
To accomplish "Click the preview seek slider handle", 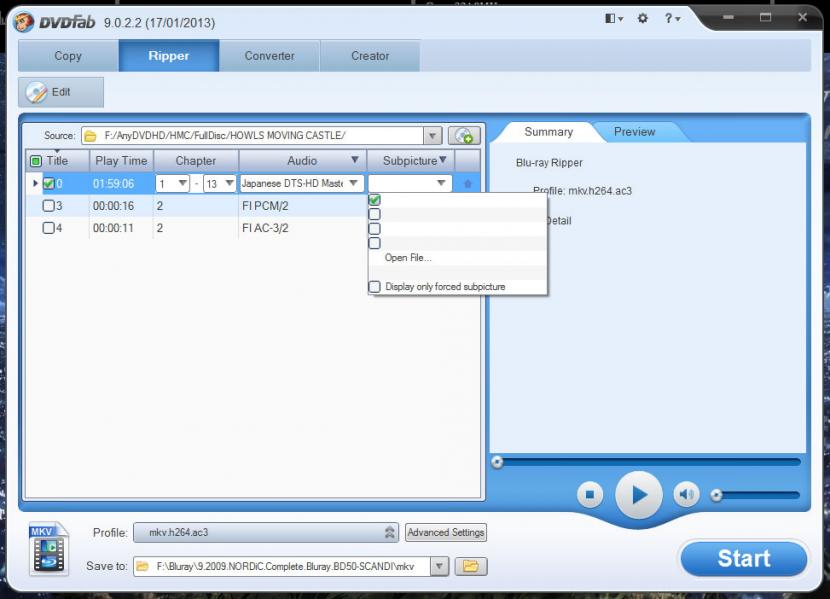I will pos(497,462).
